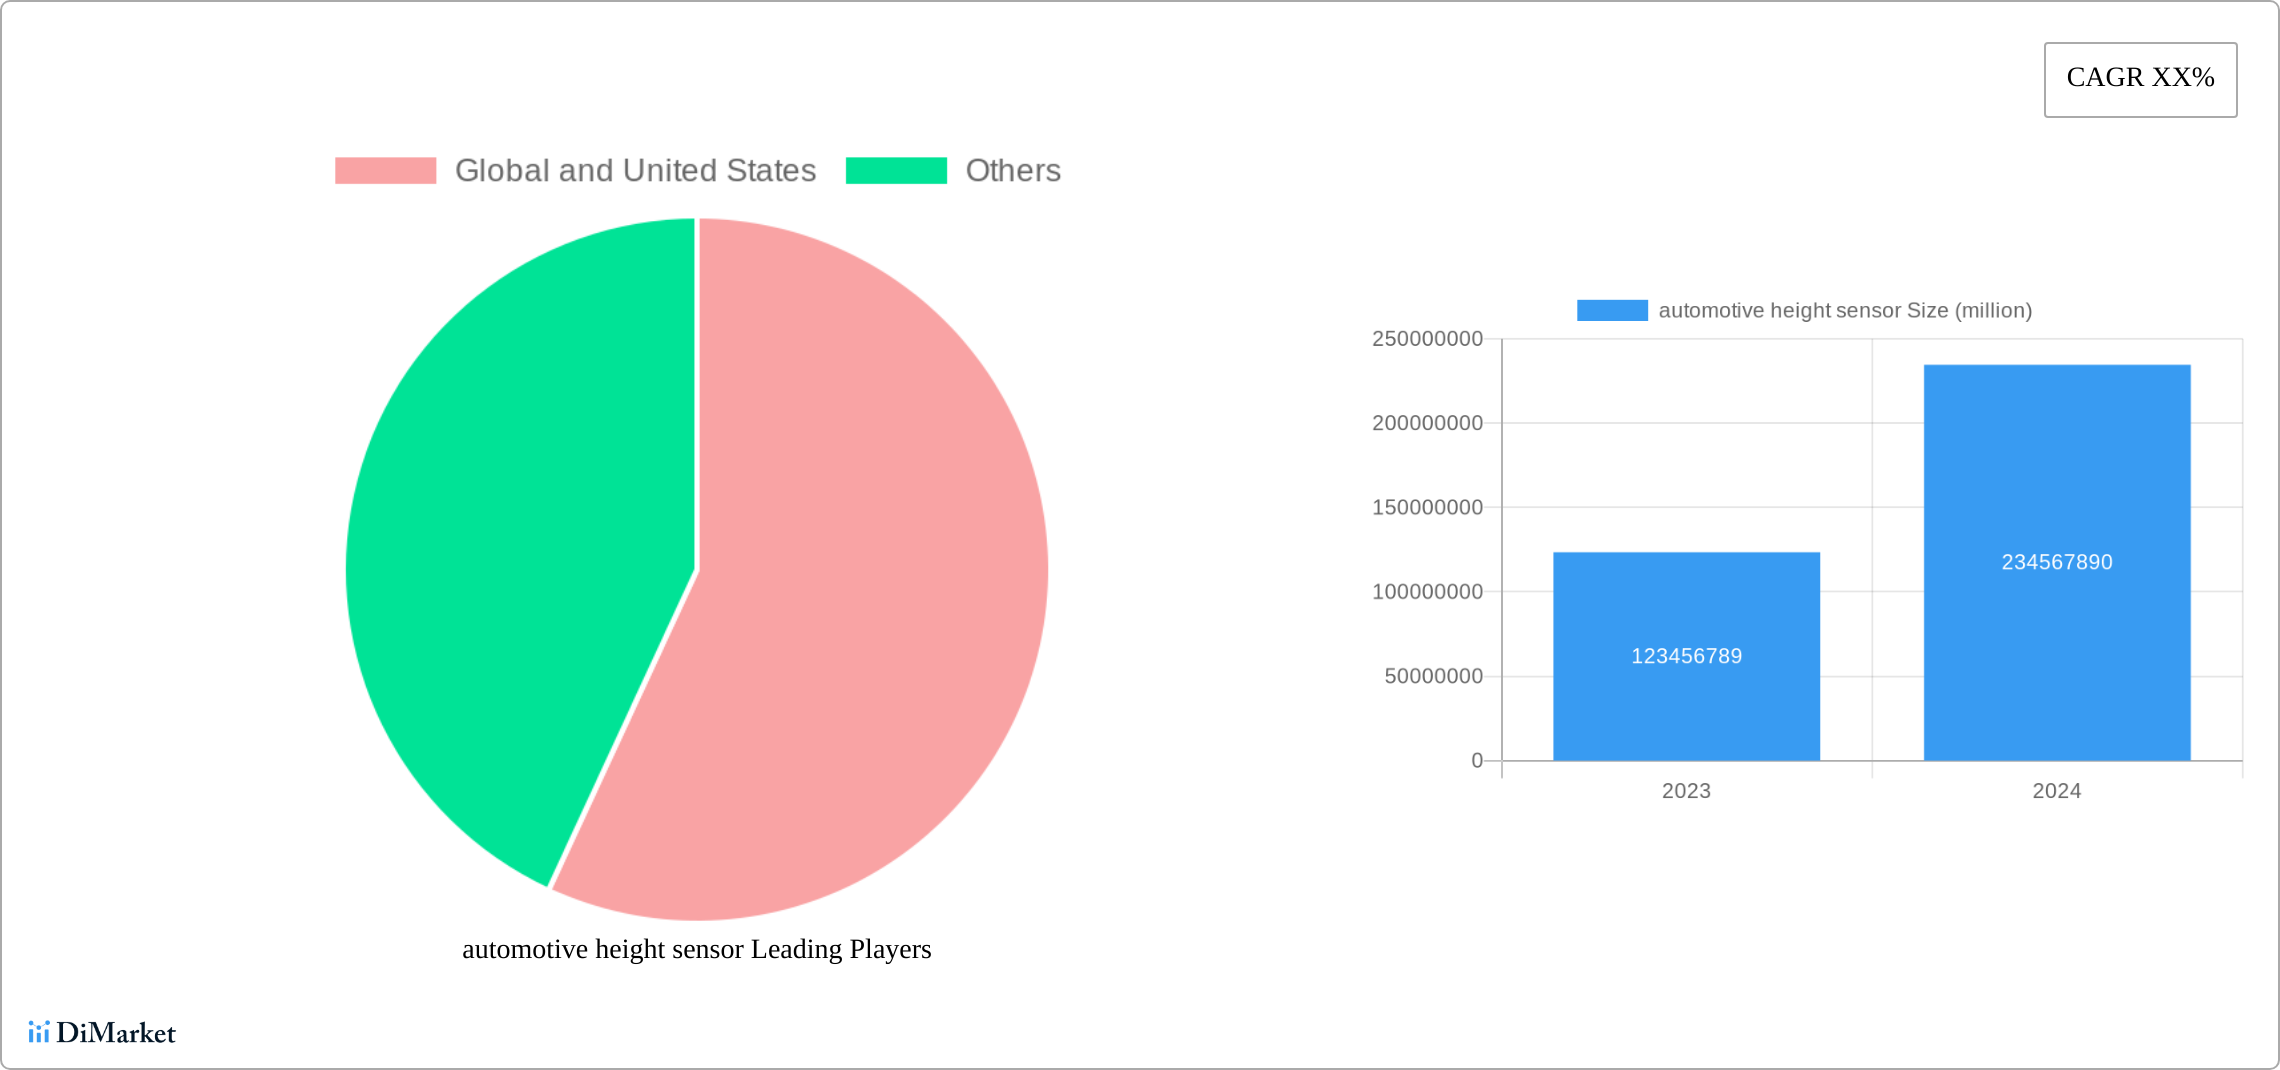Click the green Others legend swatch

[x=896, y=171]
